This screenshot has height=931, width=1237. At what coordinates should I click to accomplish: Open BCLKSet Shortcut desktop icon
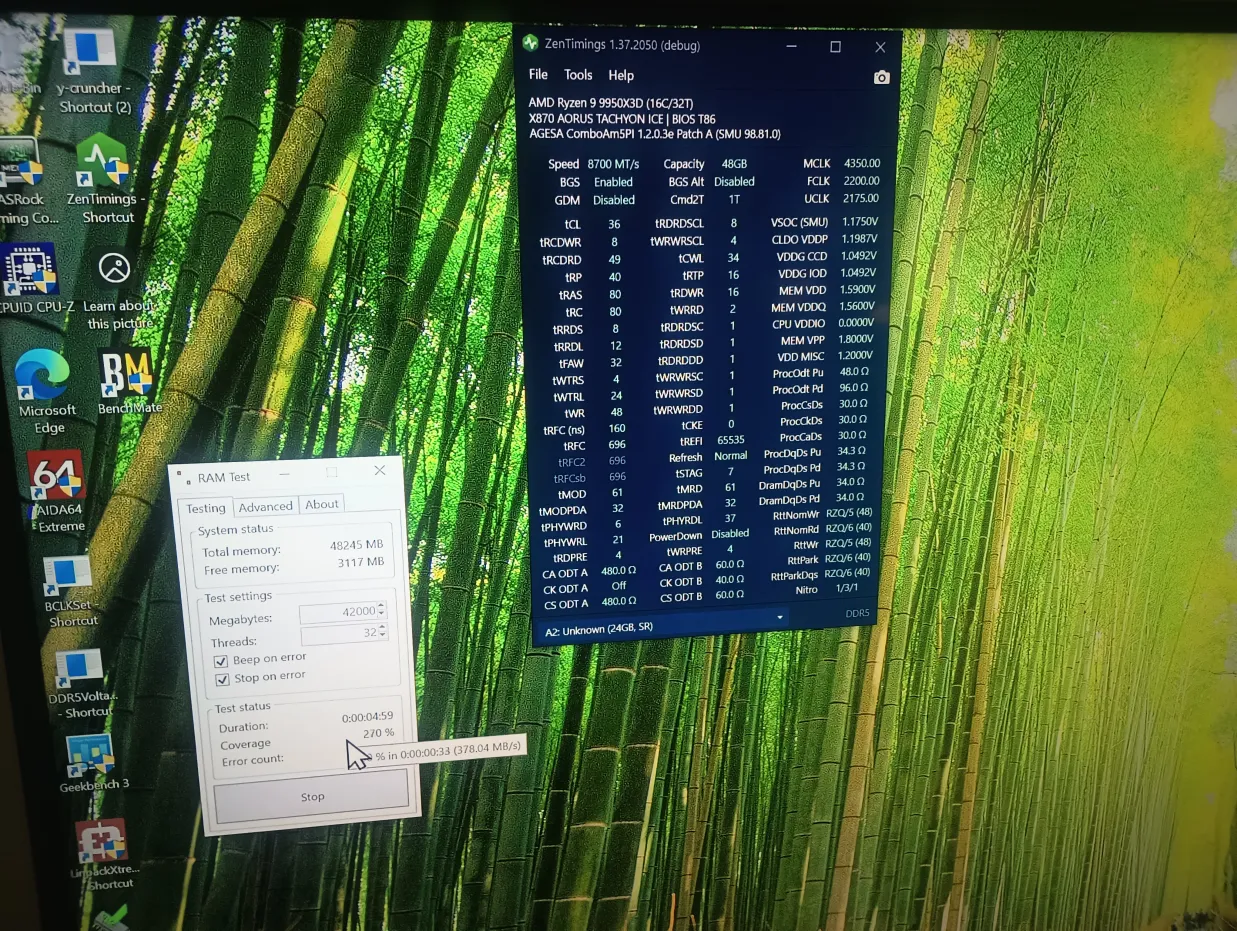click(x=70, y=592)
